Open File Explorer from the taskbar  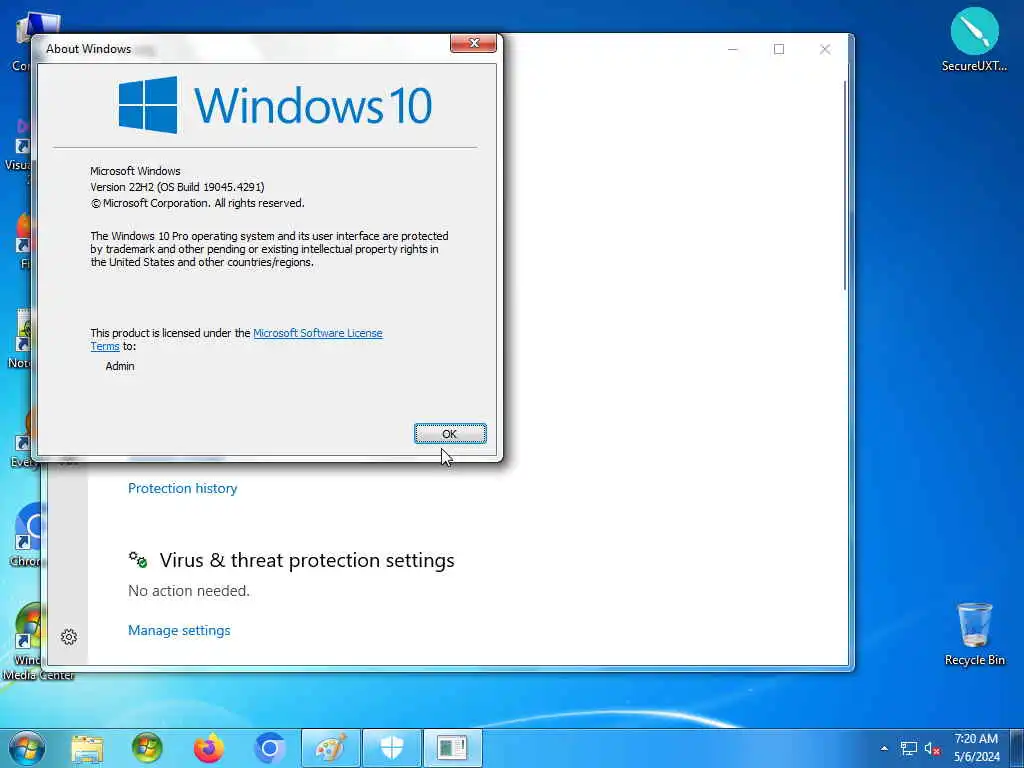click(87, 748)
